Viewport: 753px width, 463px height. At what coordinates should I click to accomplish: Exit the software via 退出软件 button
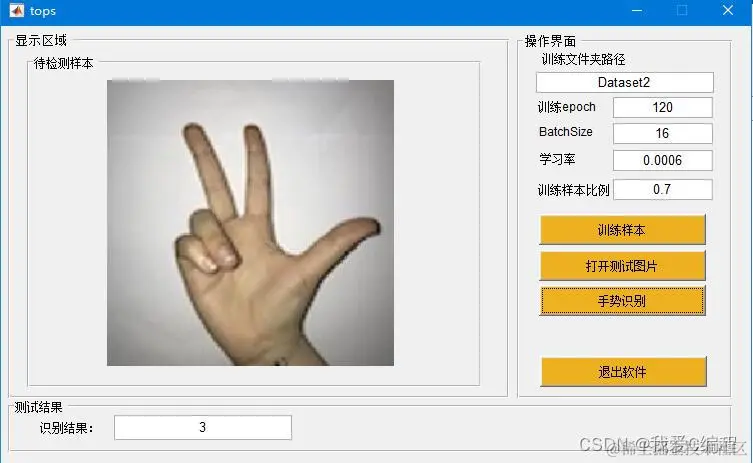623,372
